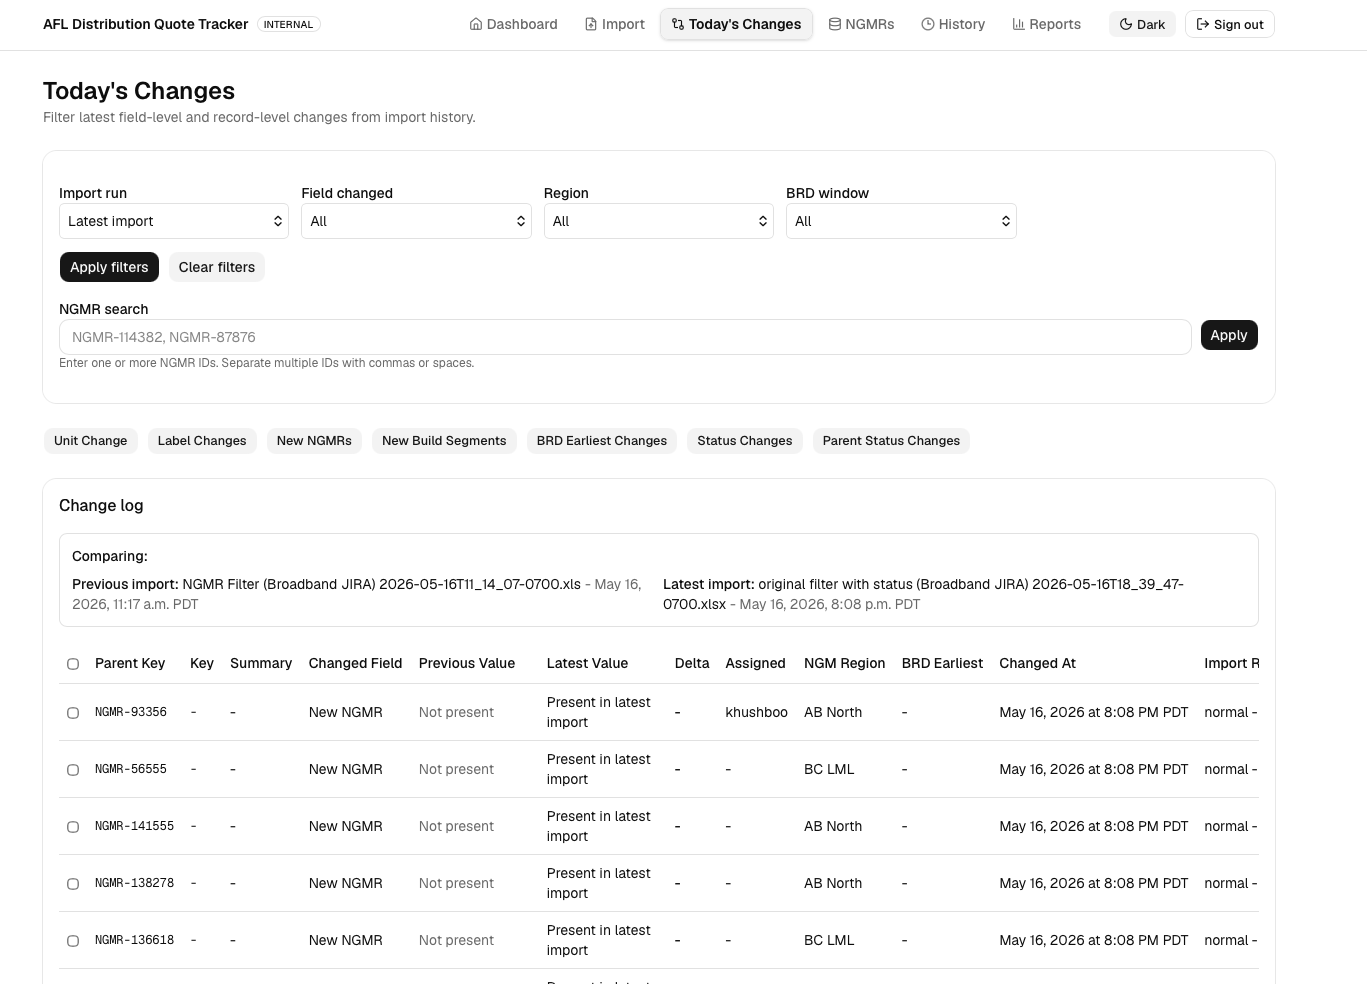Image resolution: width=1367 pixels, height=984 pixels.
Task: Check the NGMR-93356 row checkbox
Action: click(73, 713)
